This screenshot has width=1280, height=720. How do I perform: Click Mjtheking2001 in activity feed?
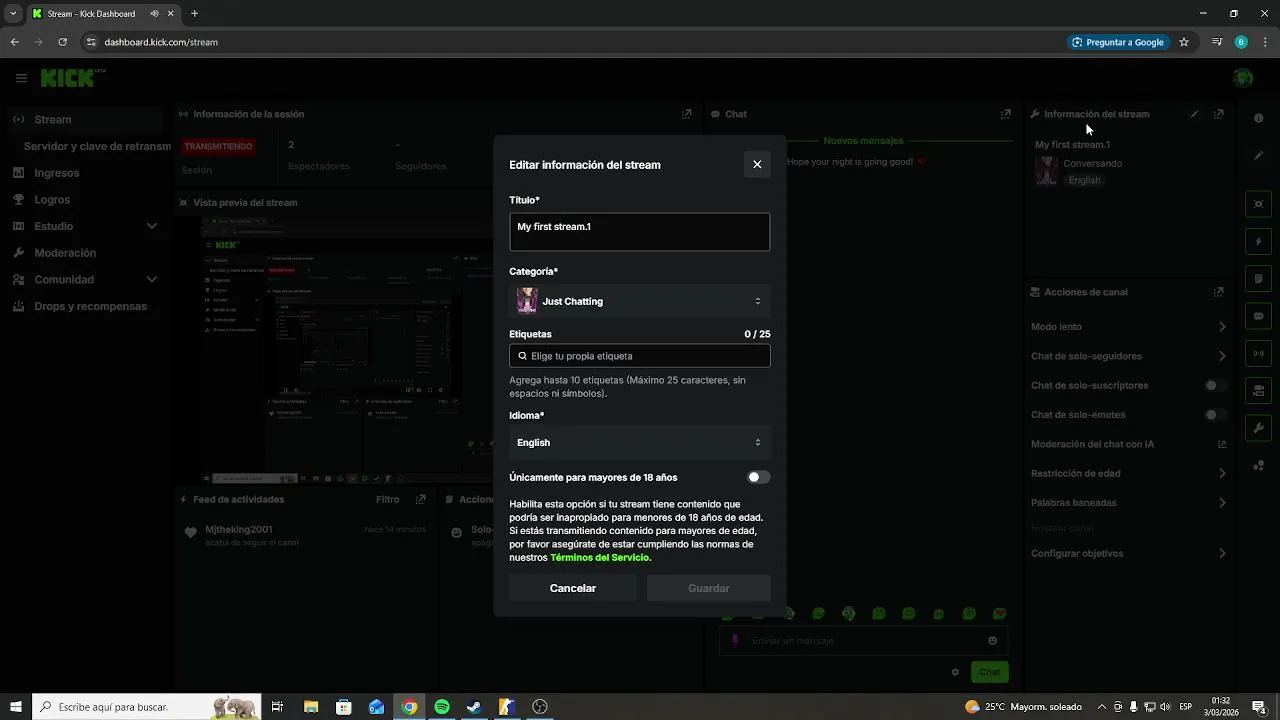(x=239, y=529)
